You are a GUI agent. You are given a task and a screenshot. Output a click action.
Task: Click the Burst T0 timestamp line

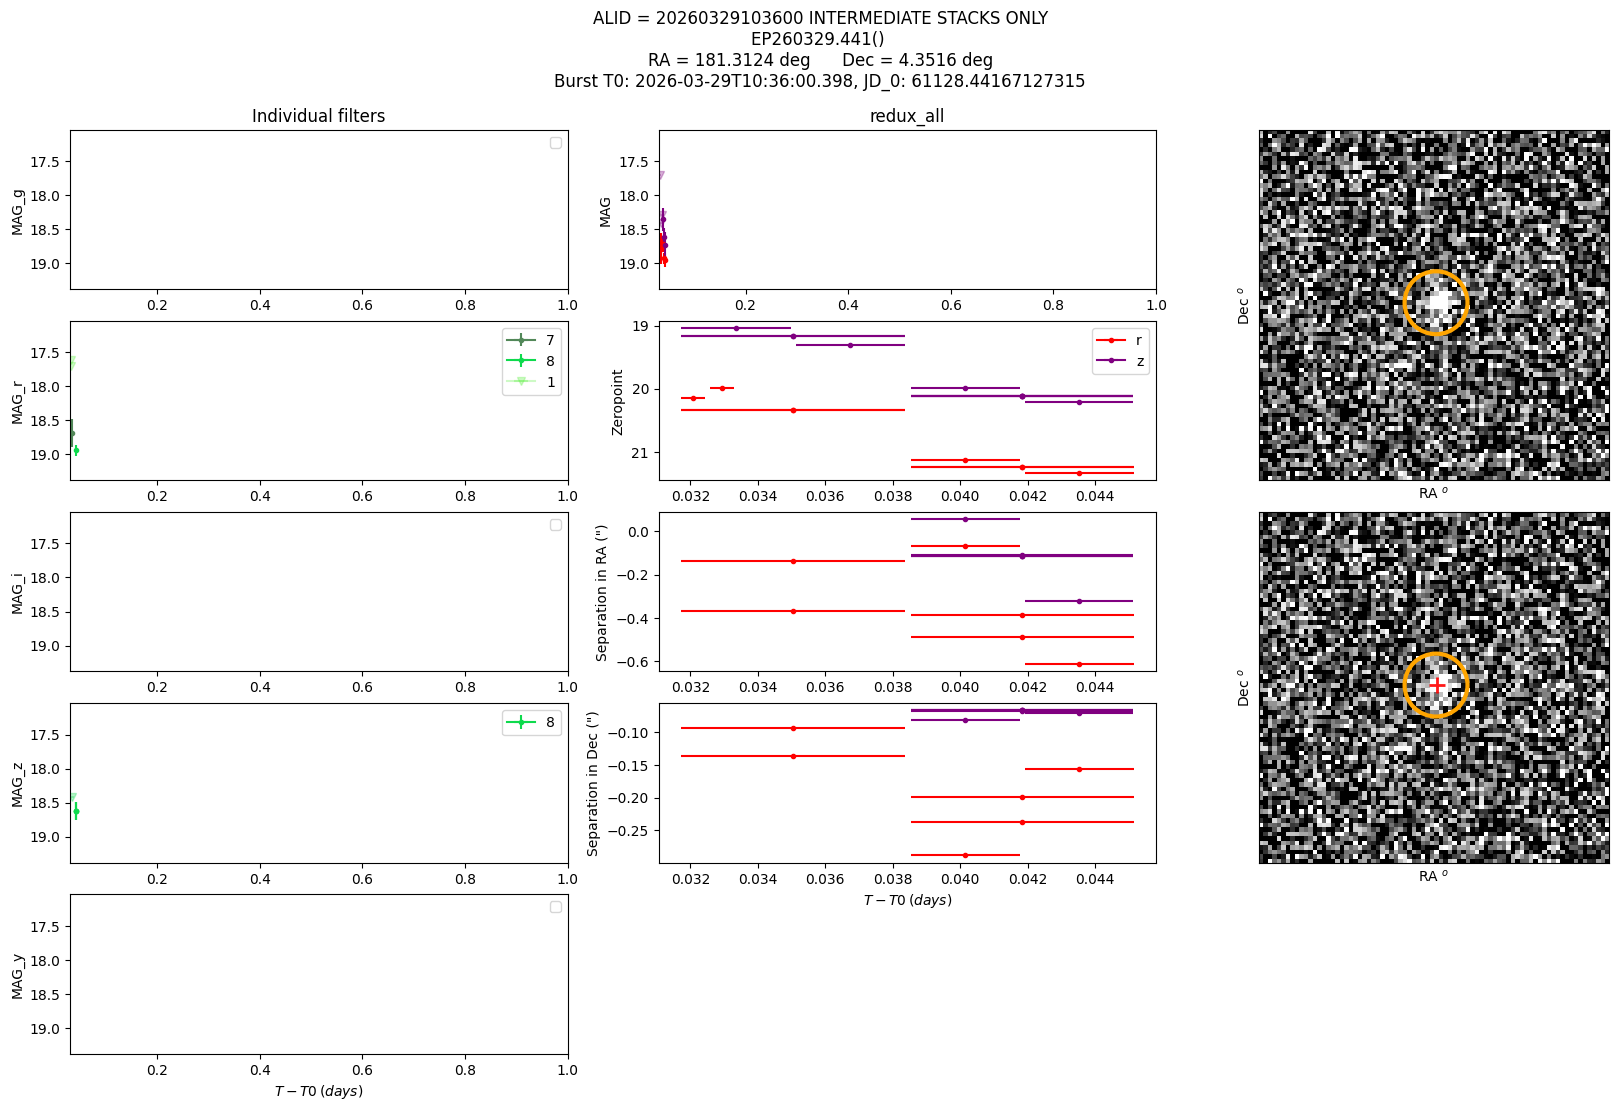[819, 81]
